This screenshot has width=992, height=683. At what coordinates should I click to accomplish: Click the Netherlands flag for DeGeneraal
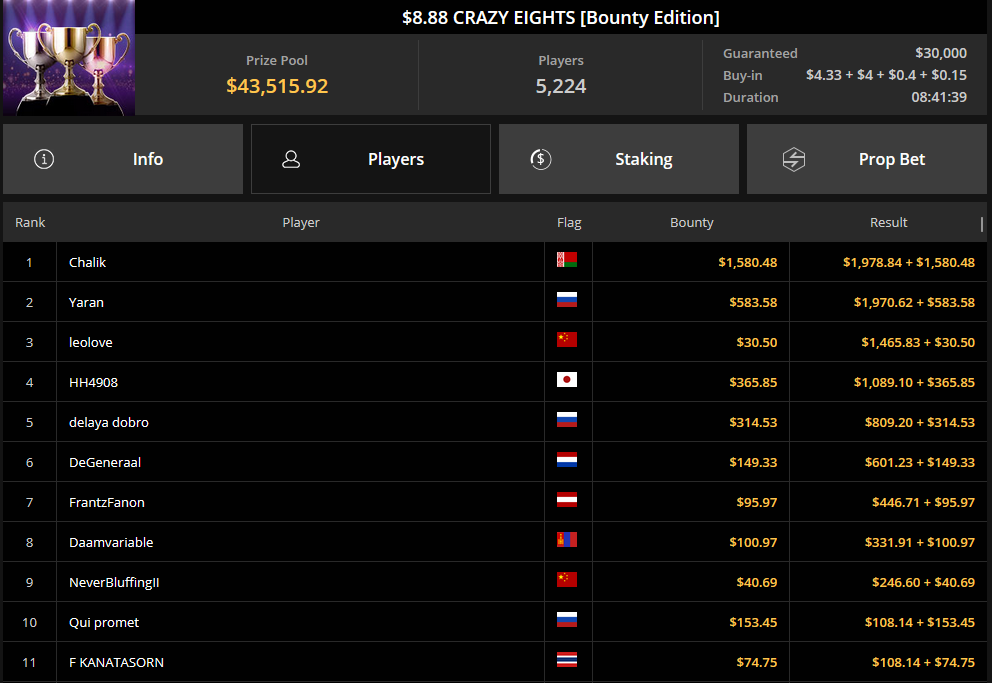point(567,460)
